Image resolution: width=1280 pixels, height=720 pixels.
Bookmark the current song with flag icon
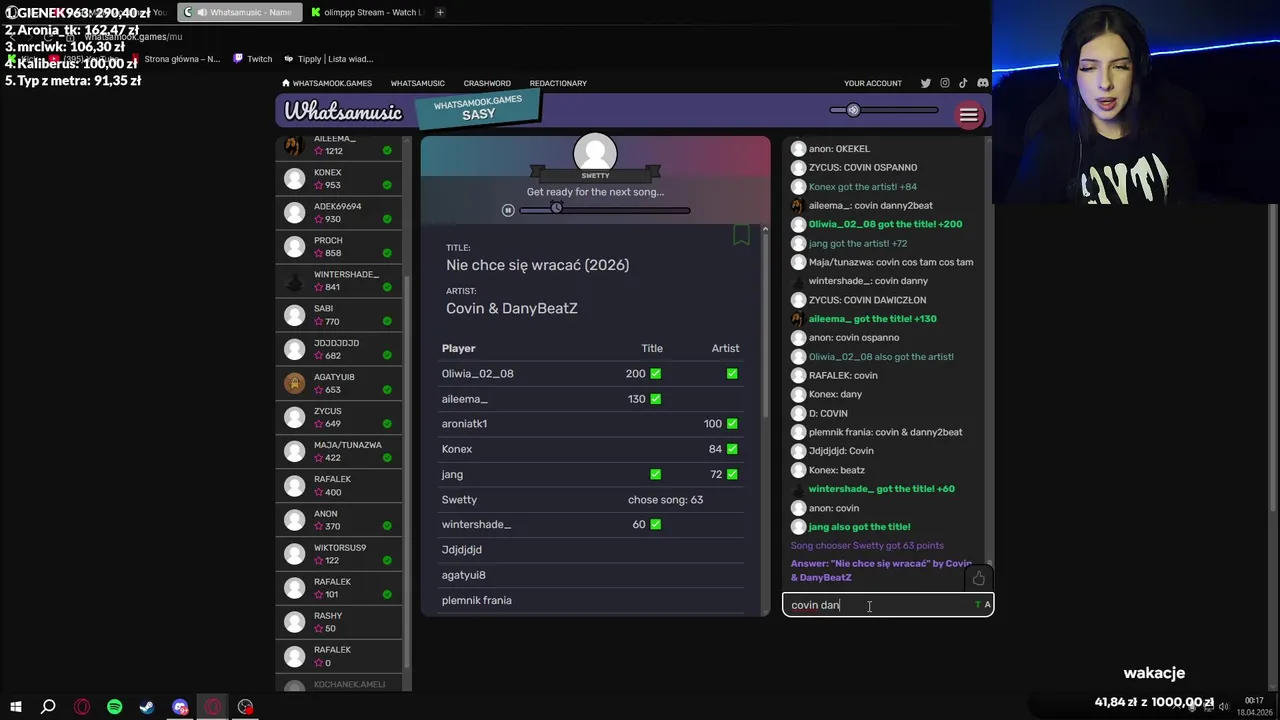click(741, 235)
